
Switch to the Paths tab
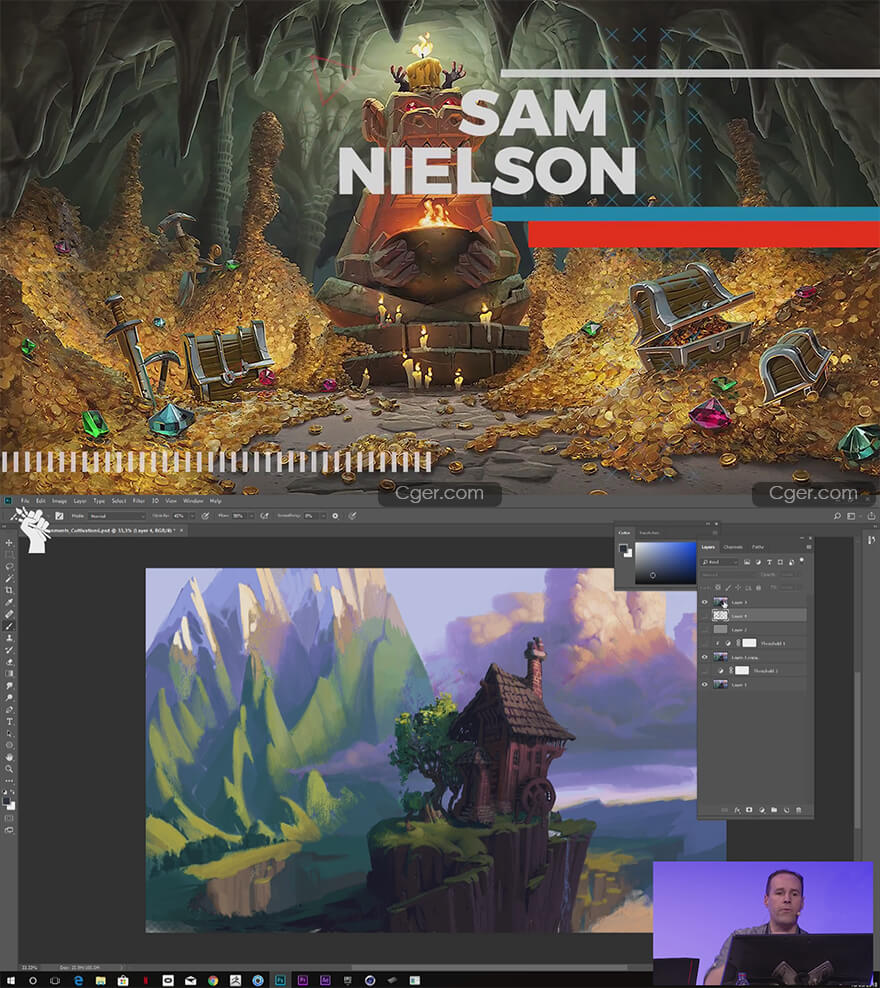(758, 547)
